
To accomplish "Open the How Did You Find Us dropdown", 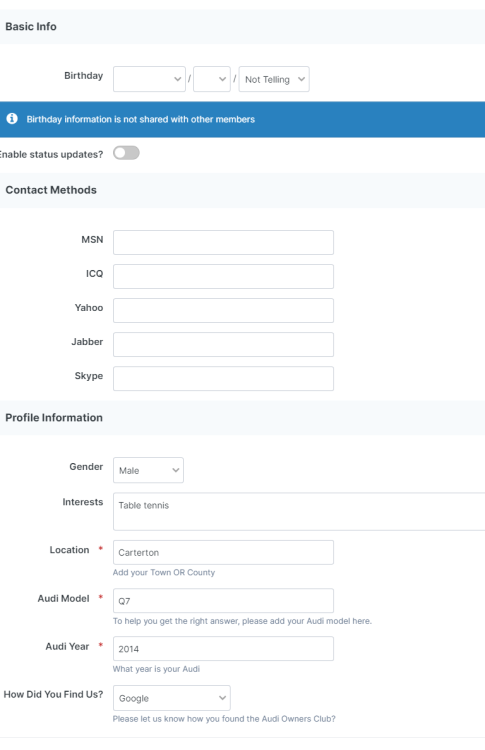I will pos(172,698).
